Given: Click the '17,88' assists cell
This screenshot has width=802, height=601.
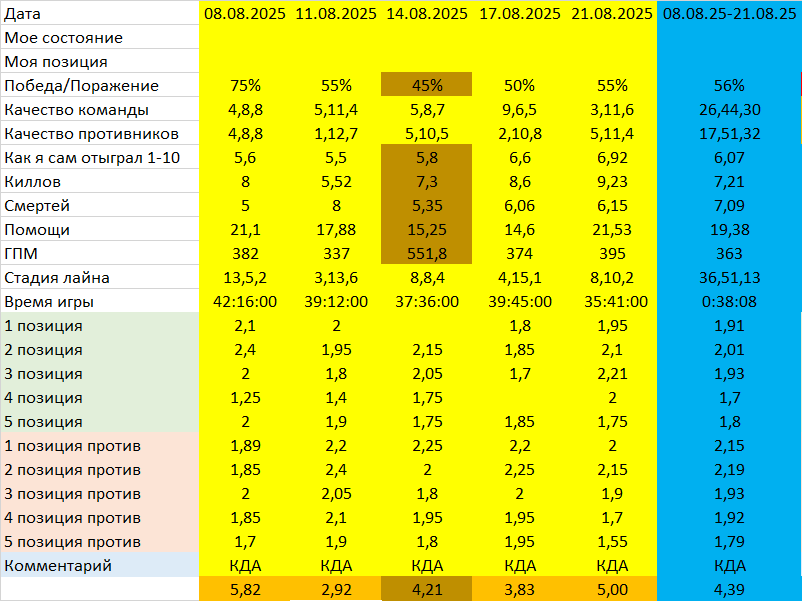Looking at the screenshot, I should pyautogui.click(x=336, y=229).
